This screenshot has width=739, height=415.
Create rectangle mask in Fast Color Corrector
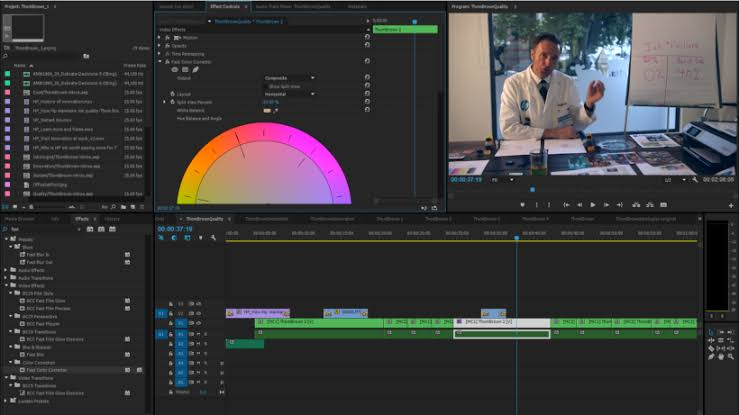coord(185,70)
